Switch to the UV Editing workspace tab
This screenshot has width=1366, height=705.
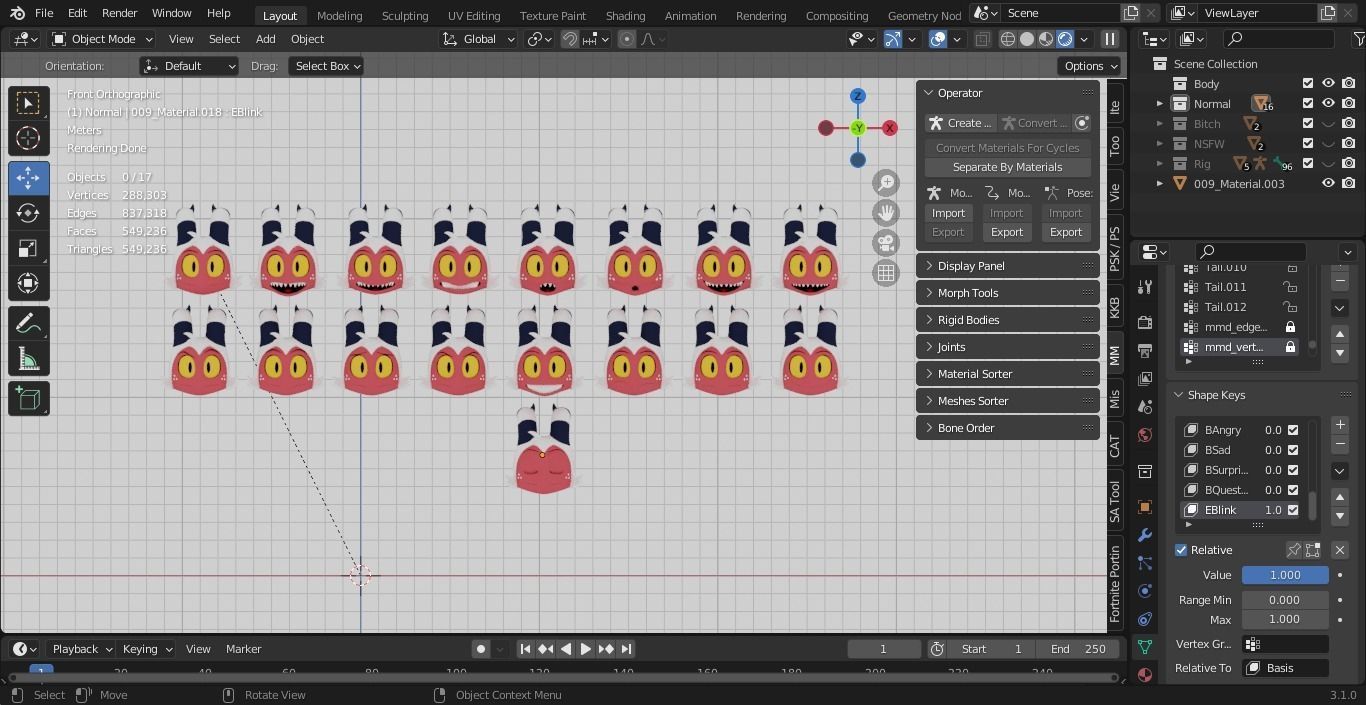point(474,15)
